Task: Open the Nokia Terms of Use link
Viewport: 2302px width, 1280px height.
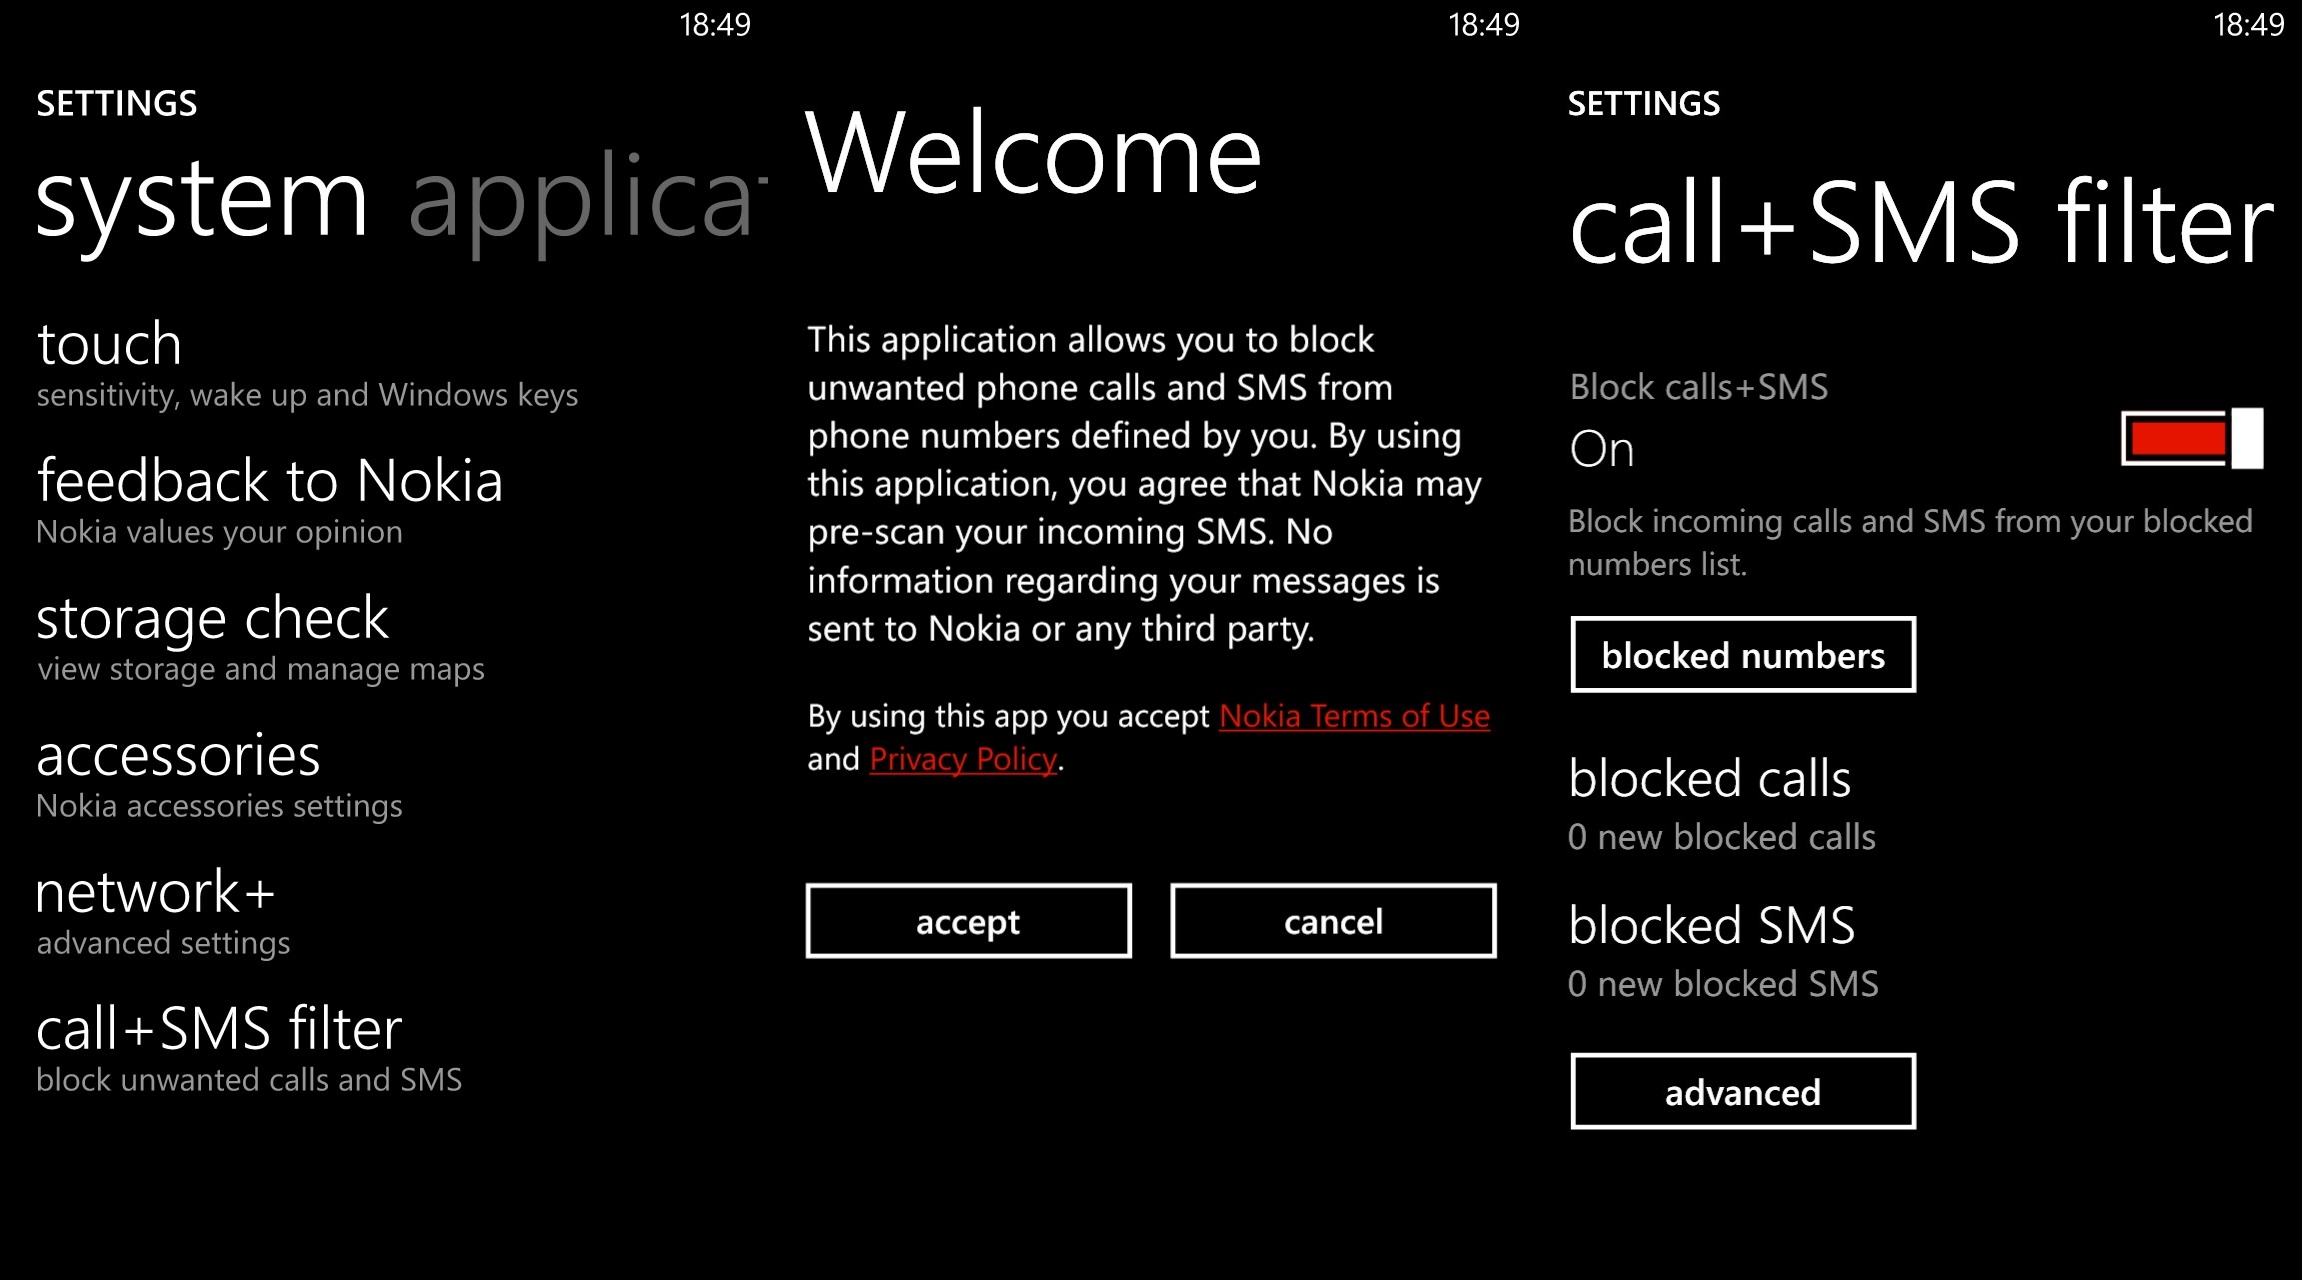Action: 1354,716
